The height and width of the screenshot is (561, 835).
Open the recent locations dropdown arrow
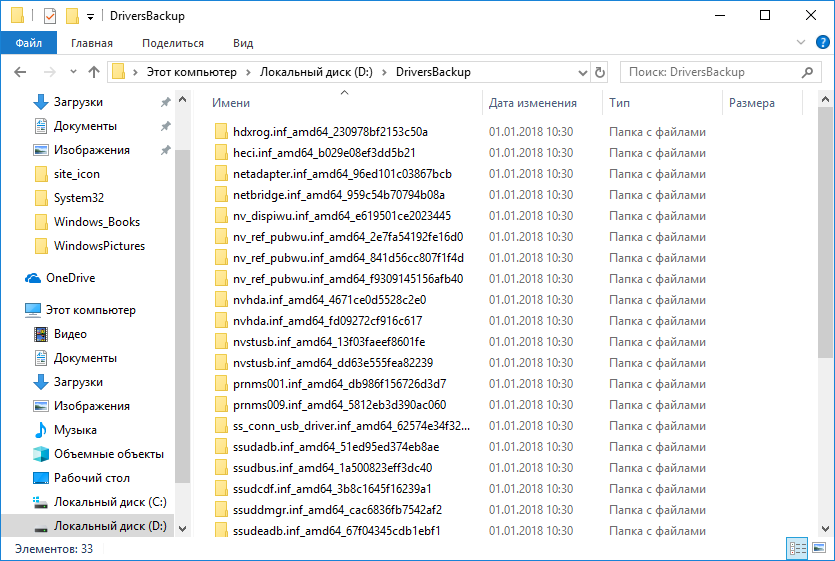(73, 71)
